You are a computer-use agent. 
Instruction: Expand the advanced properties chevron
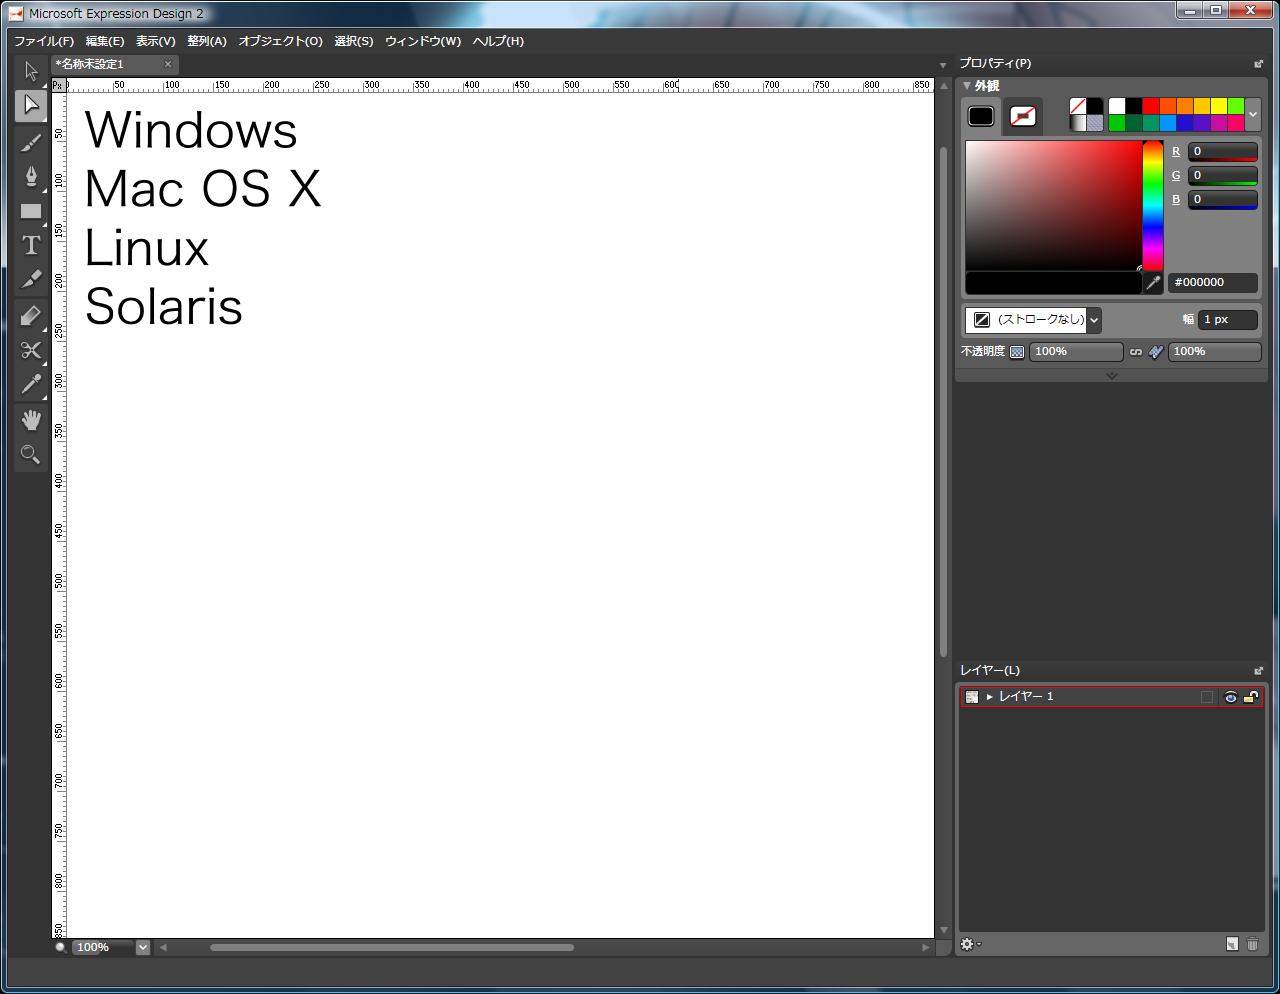1111,376
